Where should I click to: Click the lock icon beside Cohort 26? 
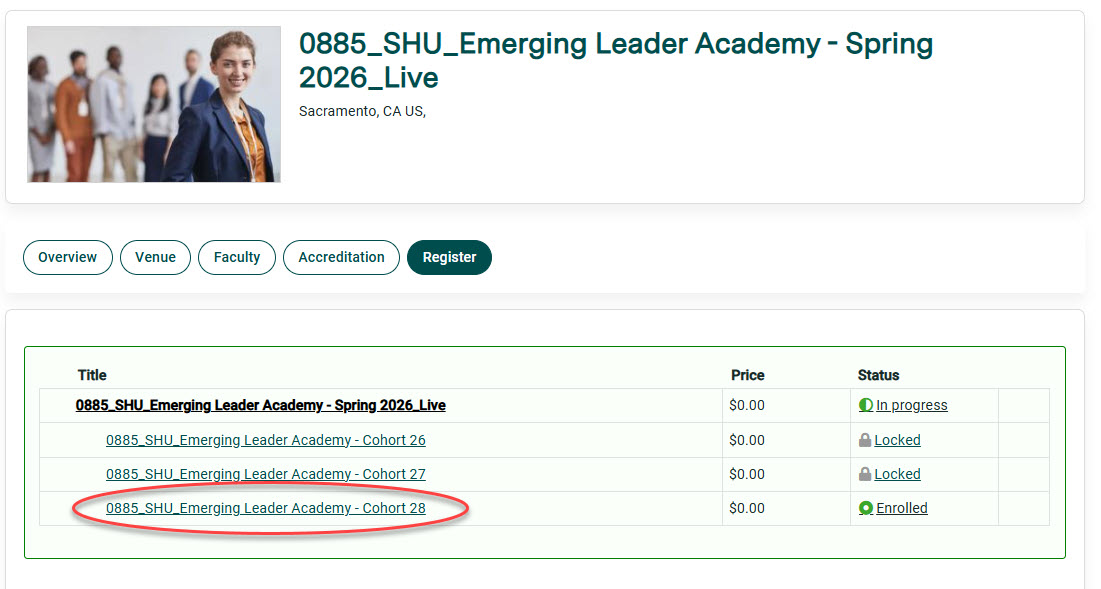click(x=866, y=440)
